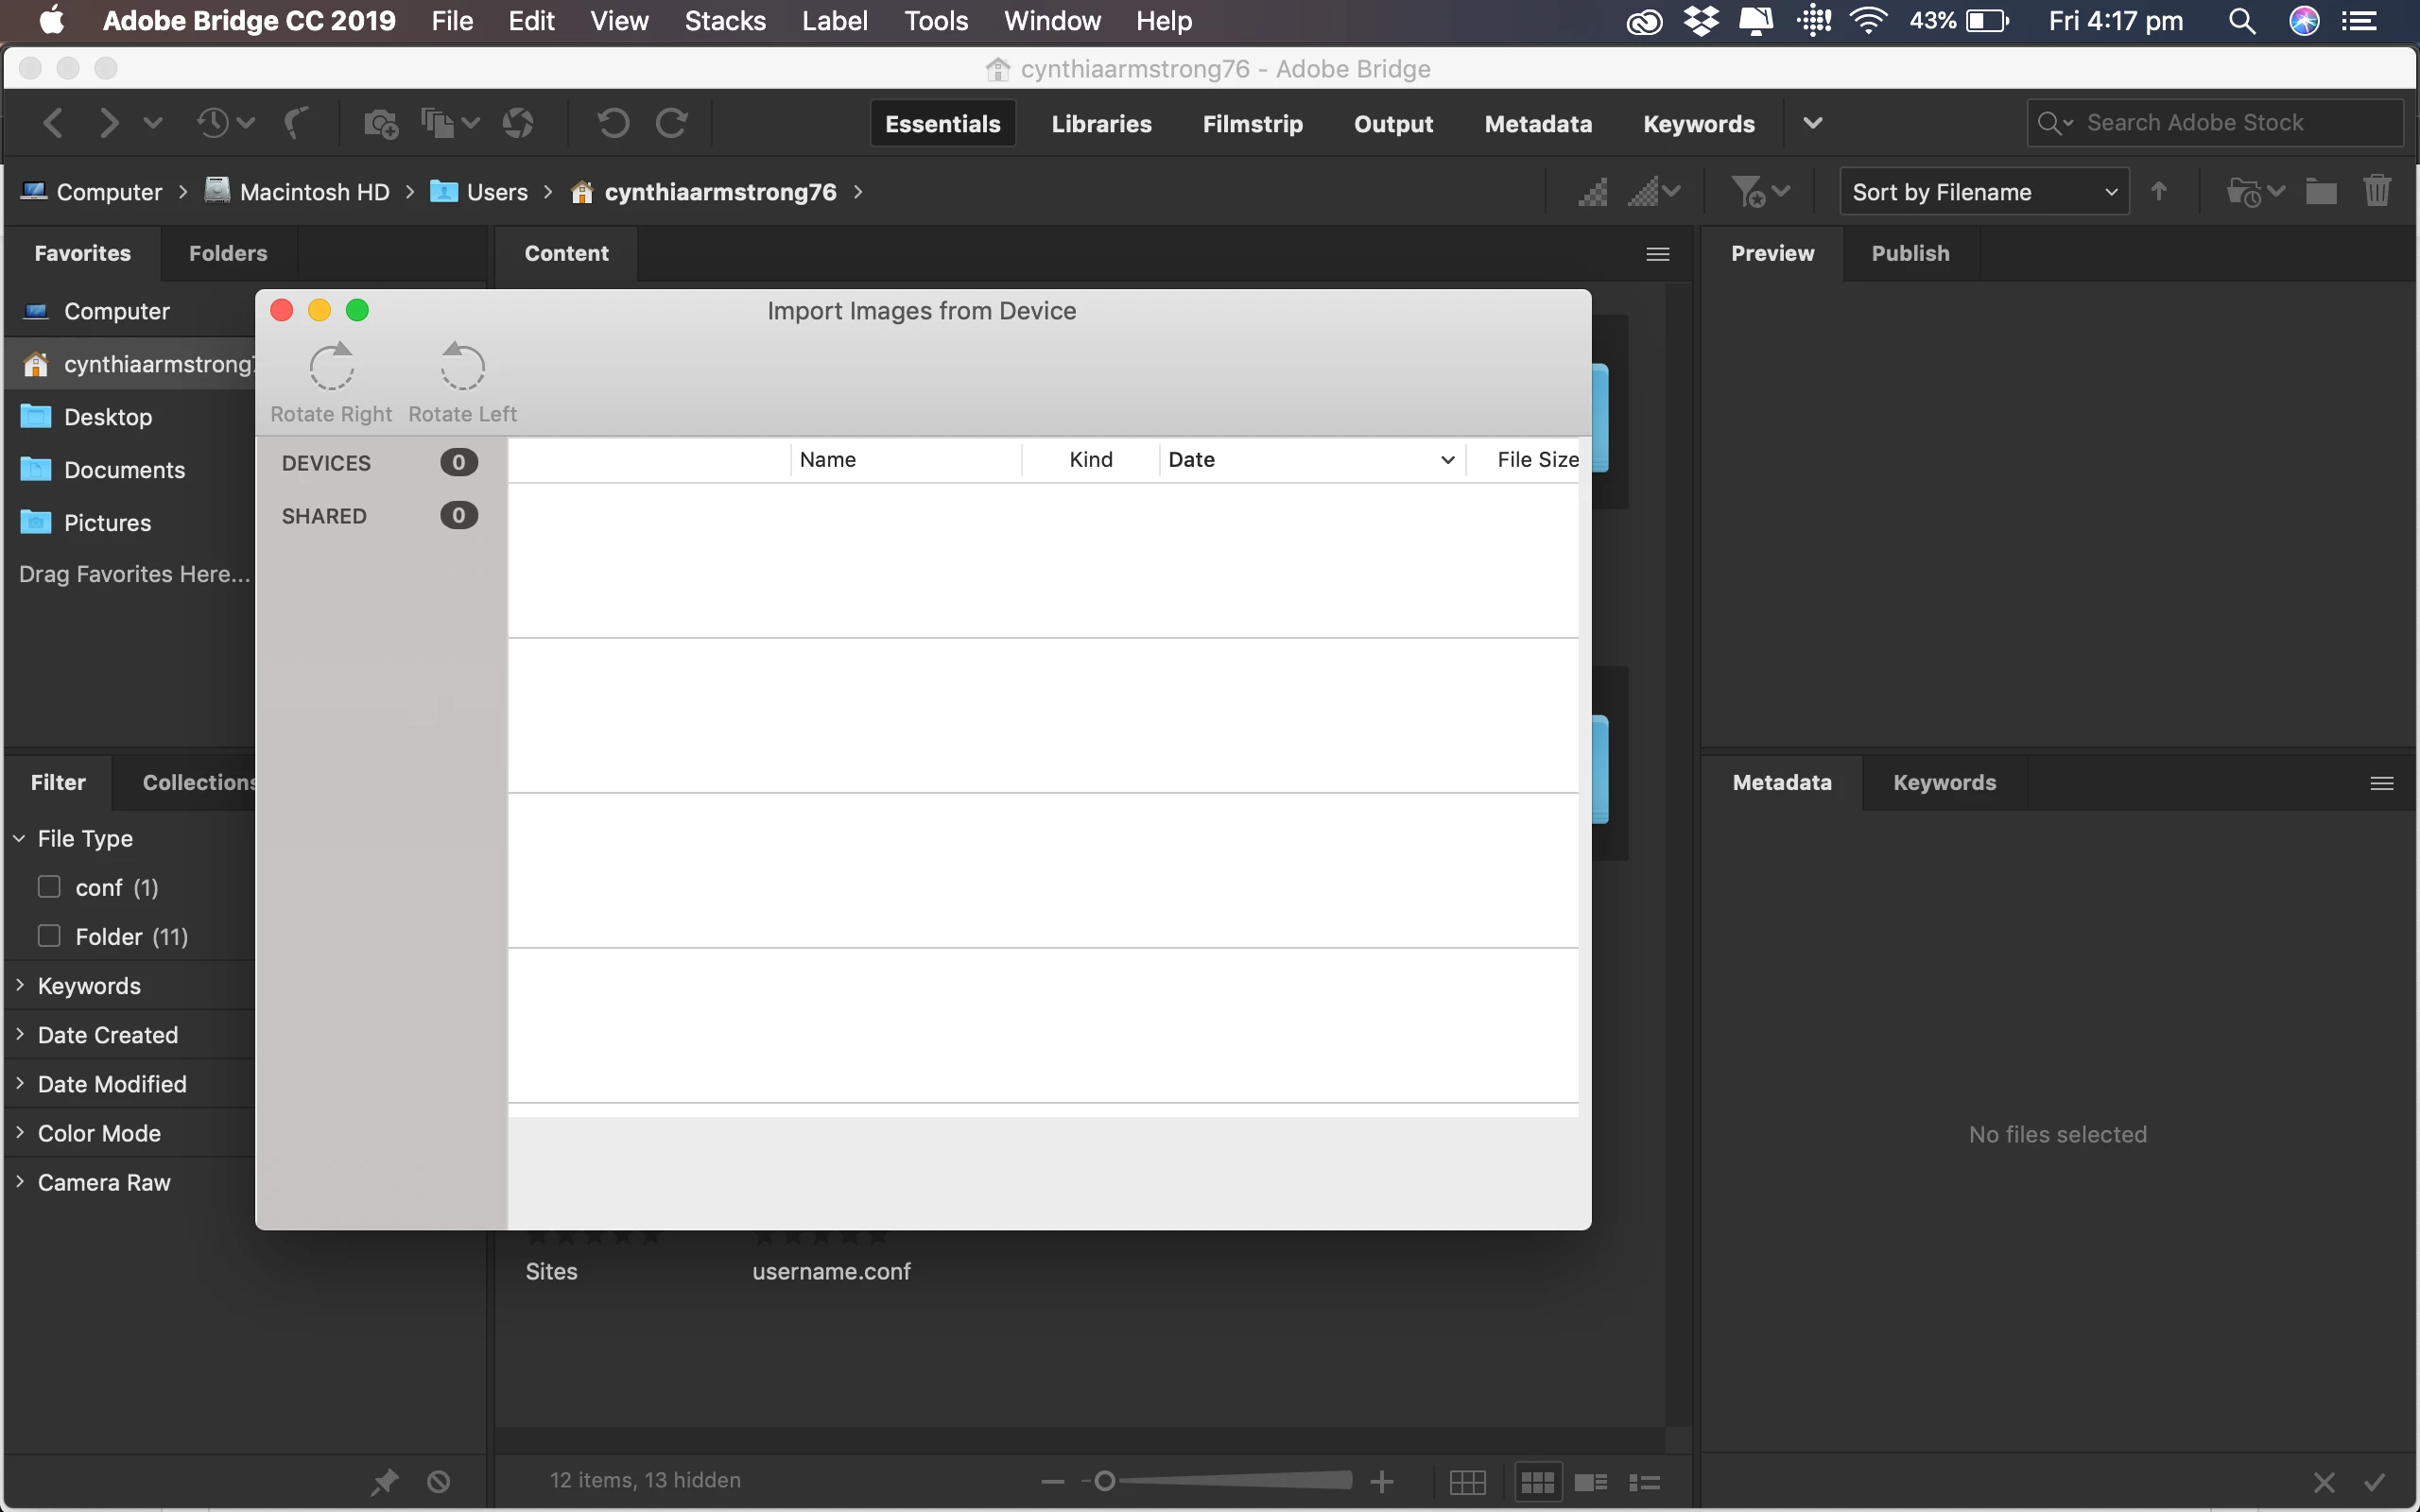Click thumbnail quality browse icon

1593,191
